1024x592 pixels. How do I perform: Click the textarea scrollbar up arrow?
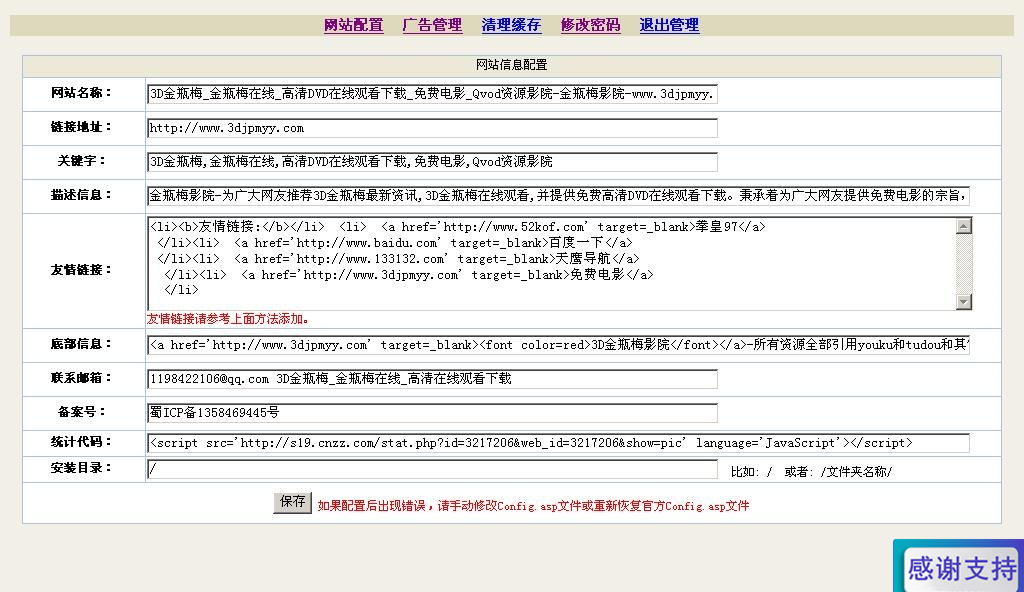pos(964,226)
